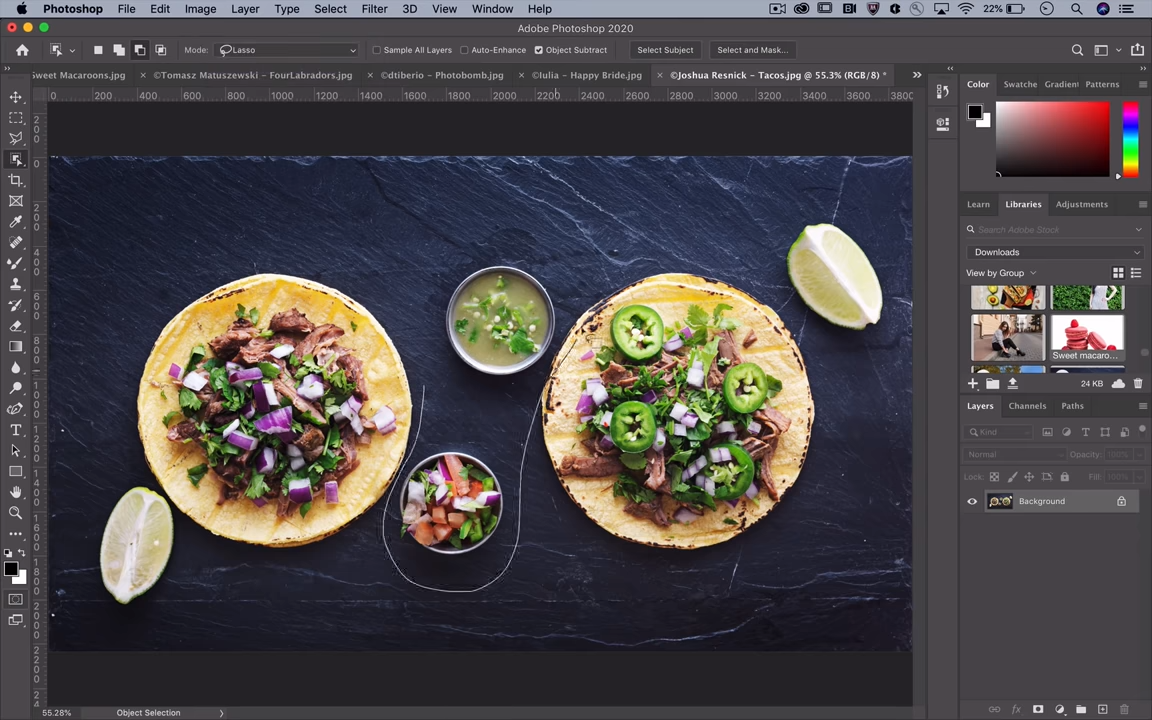The image size is (1152, 720).
Task: Select the Zoom tool in toolbar
Action: [16, 513]
